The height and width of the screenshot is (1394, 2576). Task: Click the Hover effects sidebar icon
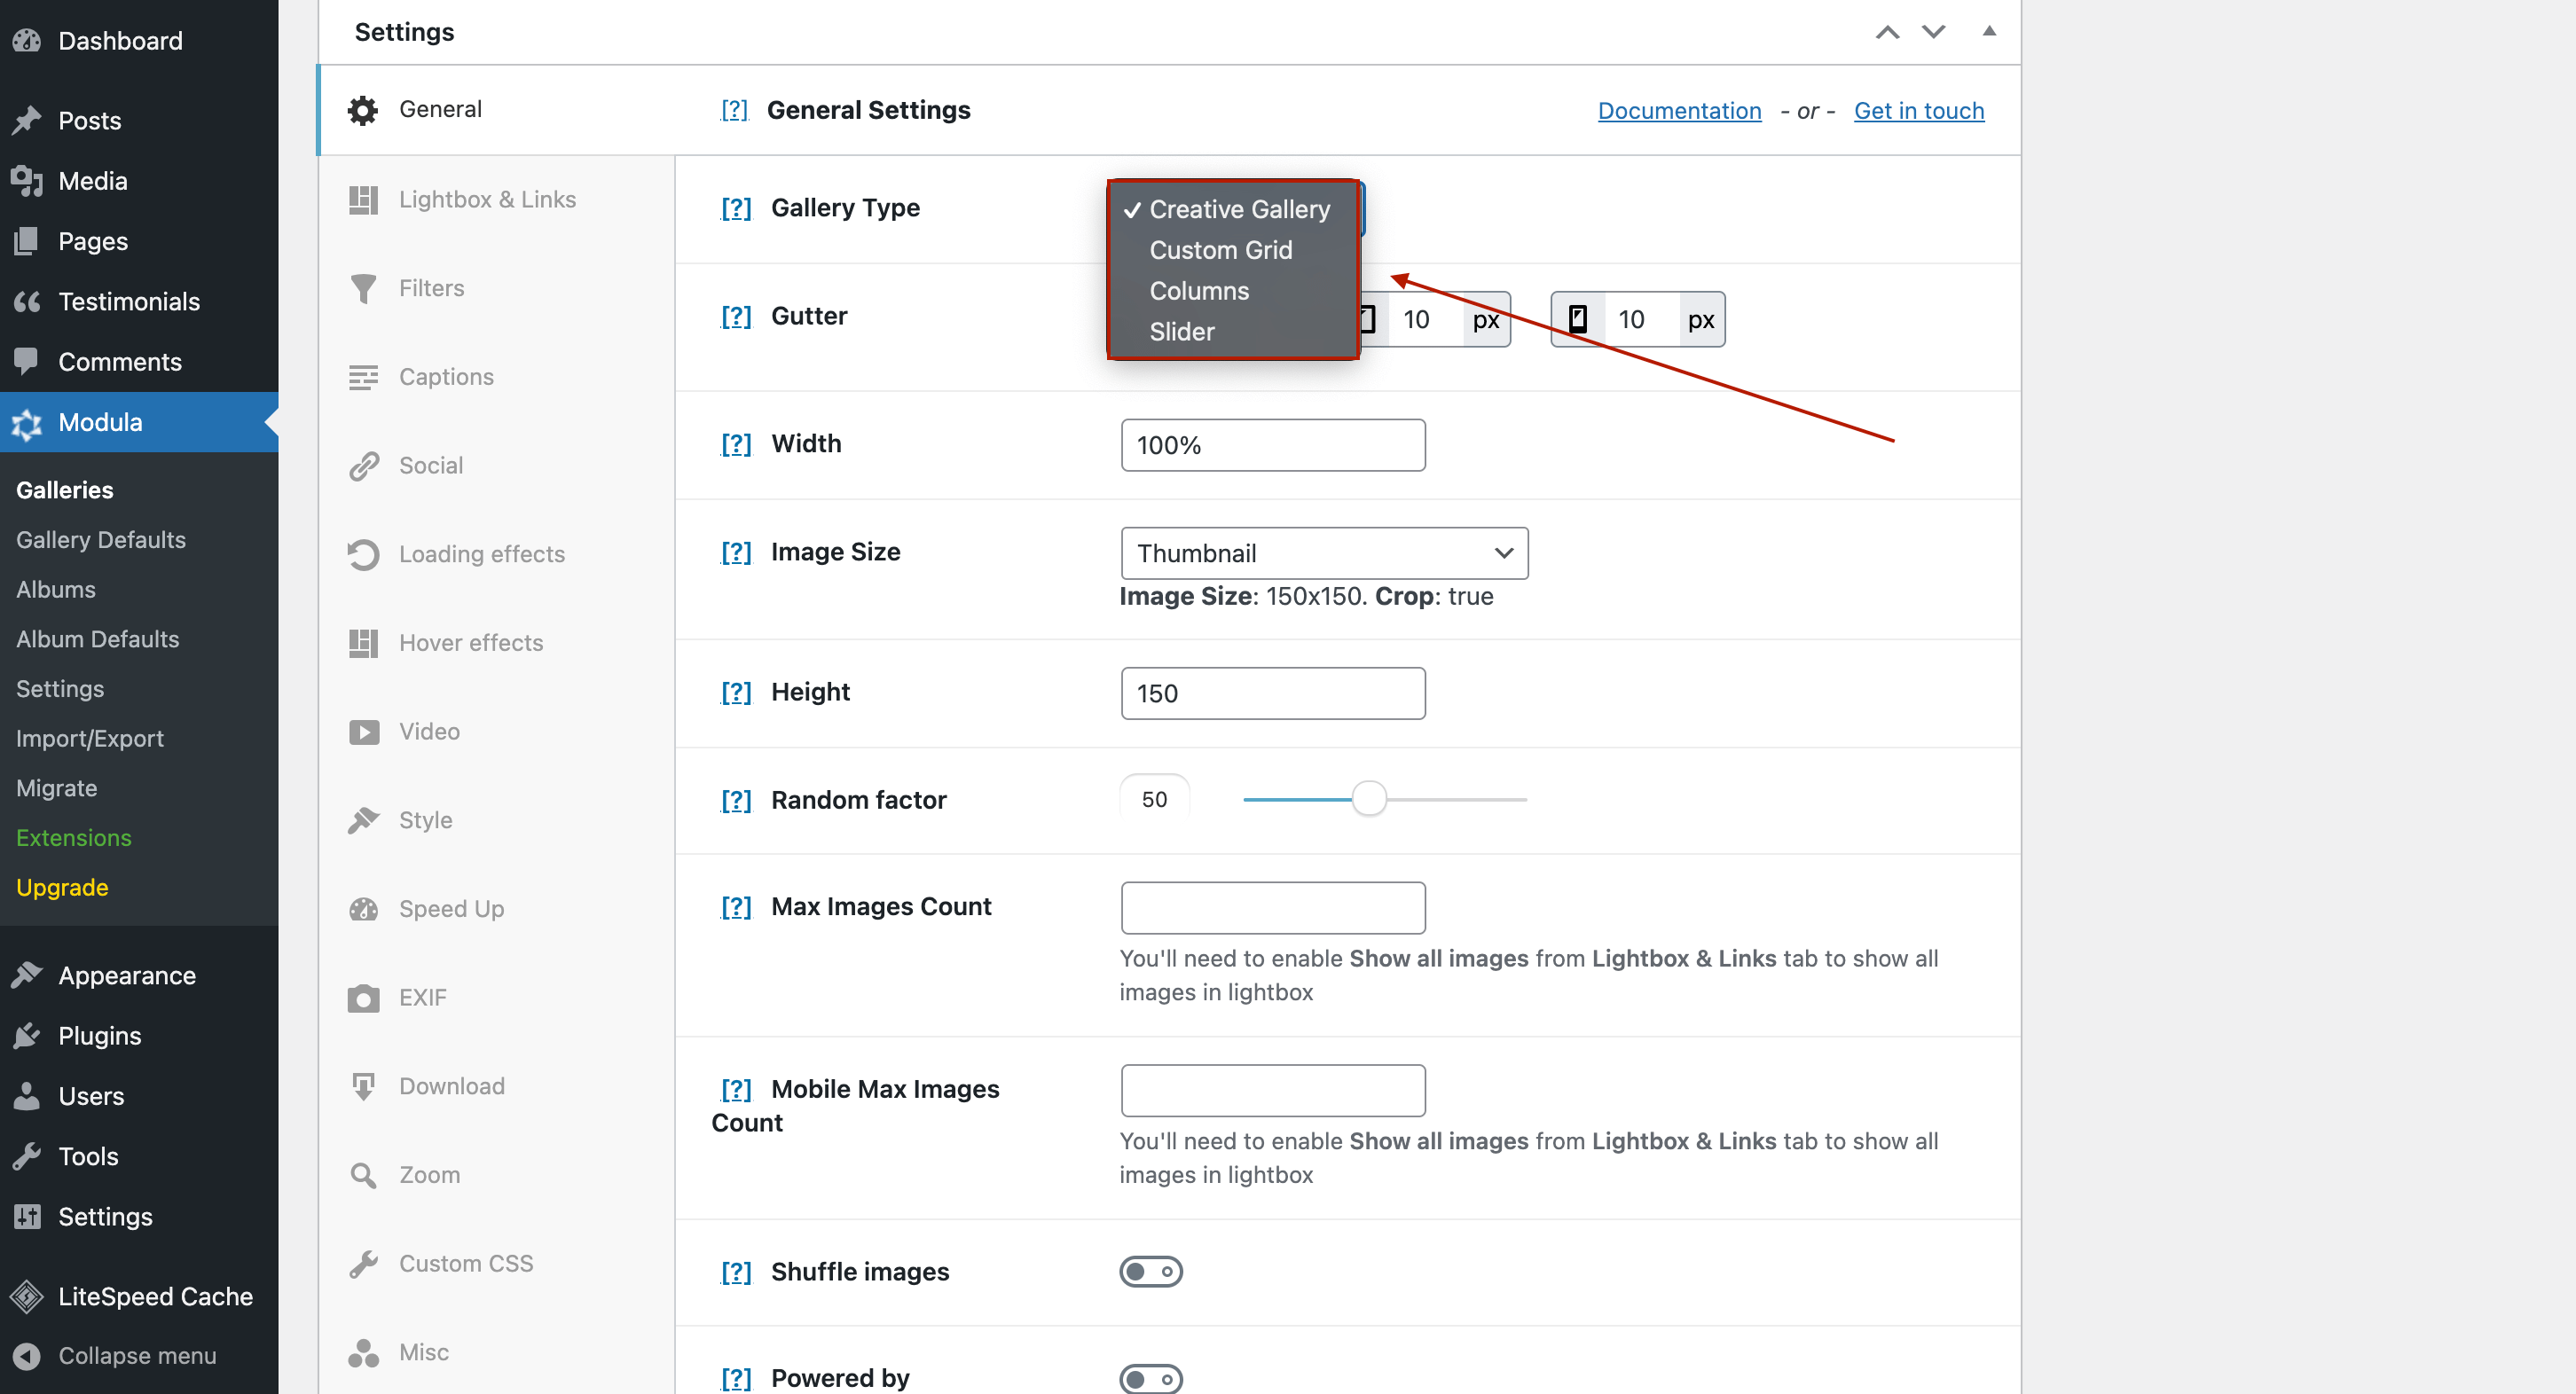(362, 642)
